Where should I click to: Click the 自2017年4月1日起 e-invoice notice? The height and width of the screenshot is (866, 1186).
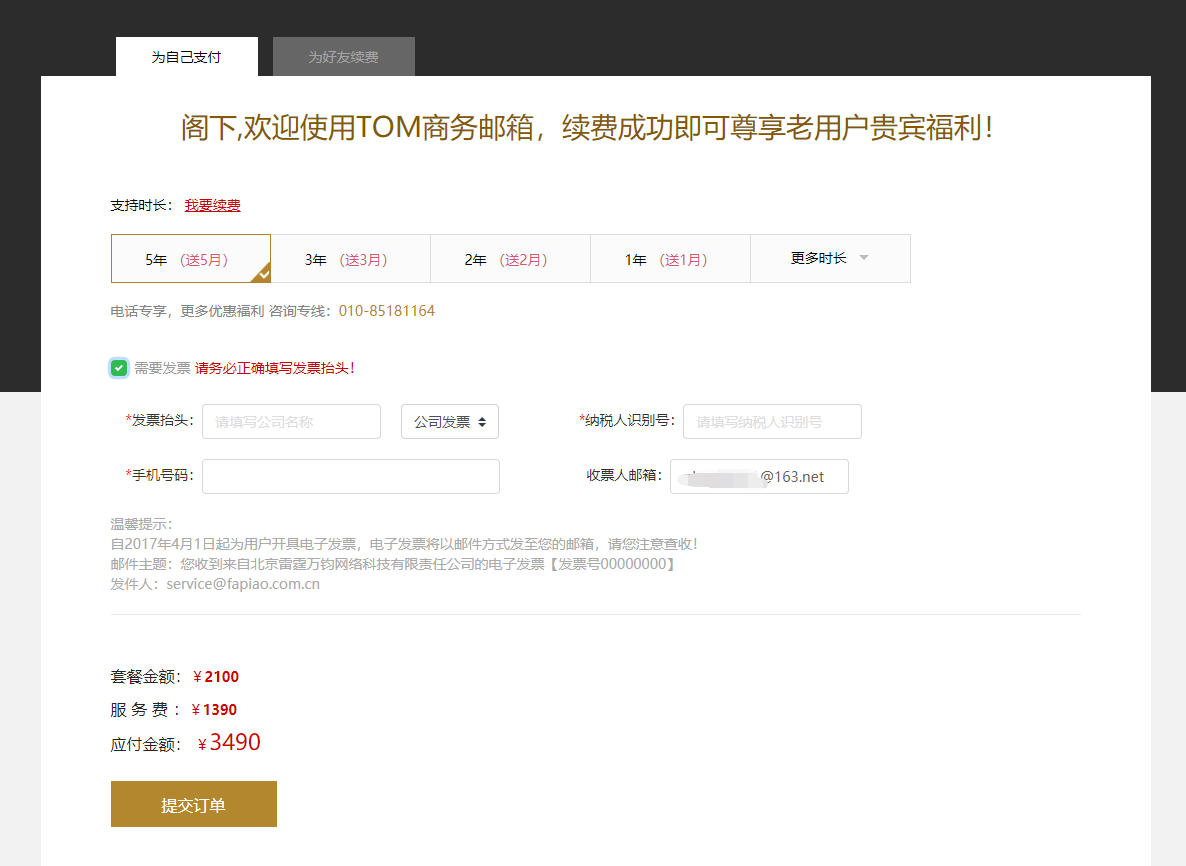tap(405, 544)
